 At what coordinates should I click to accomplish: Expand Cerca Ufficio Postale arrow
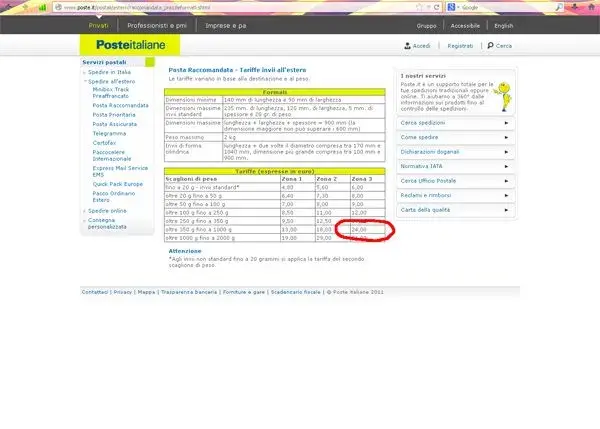(506, 181)
